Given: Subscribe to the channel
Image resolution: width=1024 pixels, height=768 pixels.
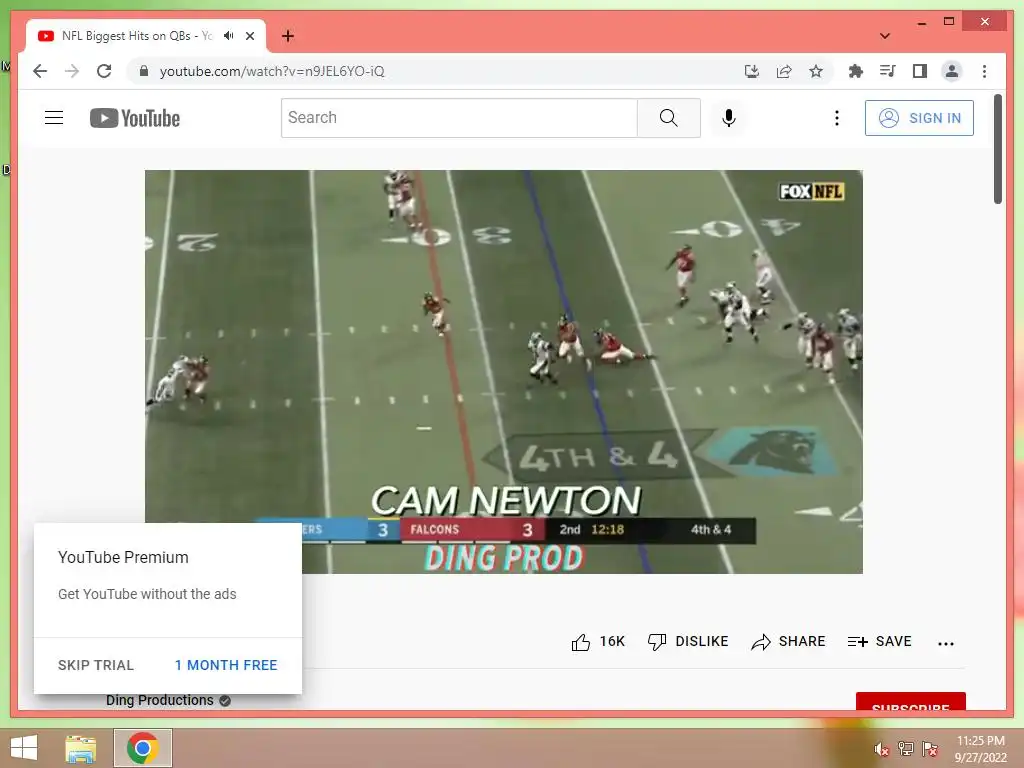Looking at the screenshot, I should (910, 702).
